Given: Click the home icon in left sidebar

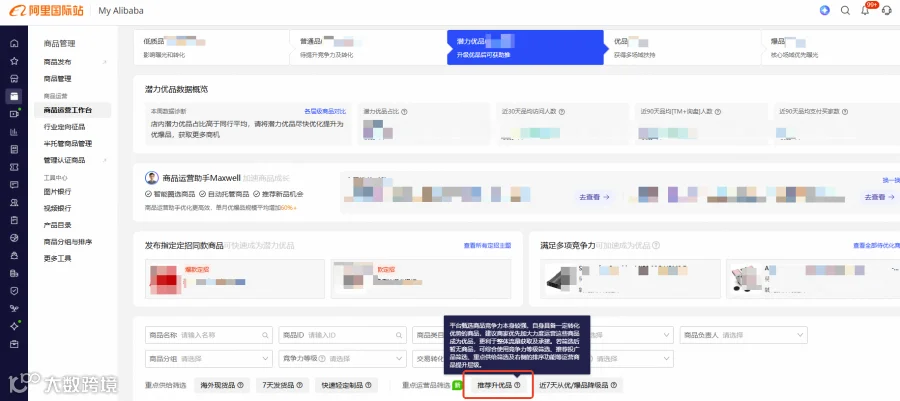Looking at the screenshot, I should [14, 43].
